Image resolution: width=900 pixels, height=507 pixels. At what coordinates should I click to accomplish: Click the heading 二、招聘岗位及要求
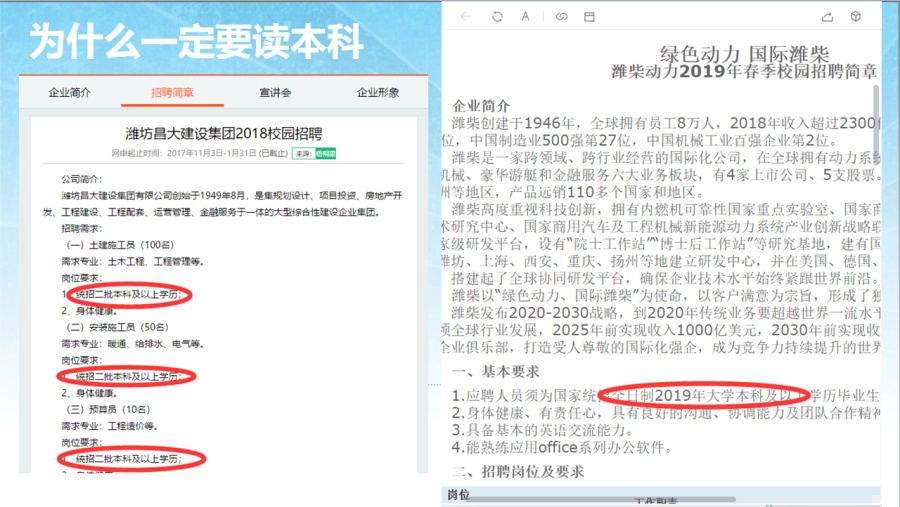point(518,471)
